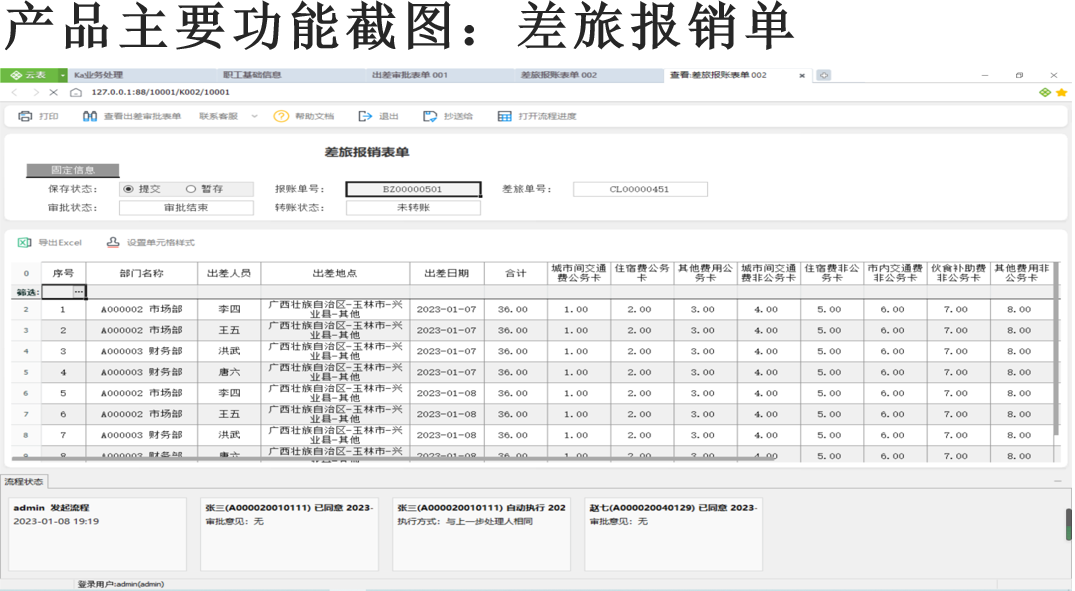Screen dimensions: 1075x591
Task: Open dropdown arrow next to 云表
Action: pos(63,75)
